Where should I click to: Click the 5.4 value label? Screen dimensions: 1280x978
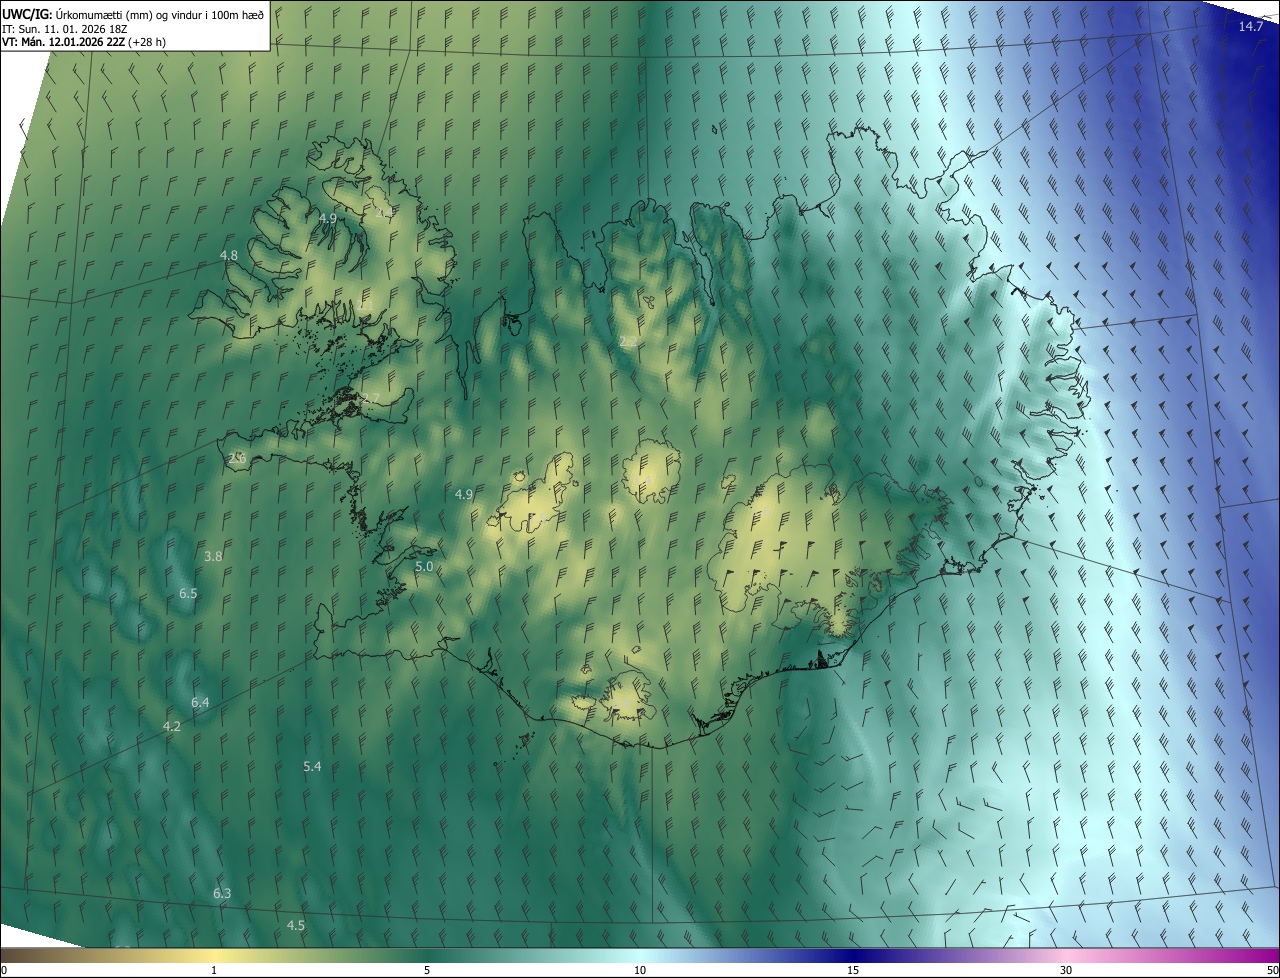(312, 766)
